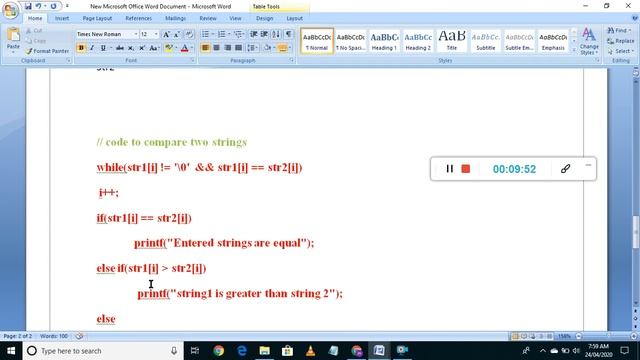640x360 pixels.
Task: Open the Insert tab
Action: (x=62, y=18)
